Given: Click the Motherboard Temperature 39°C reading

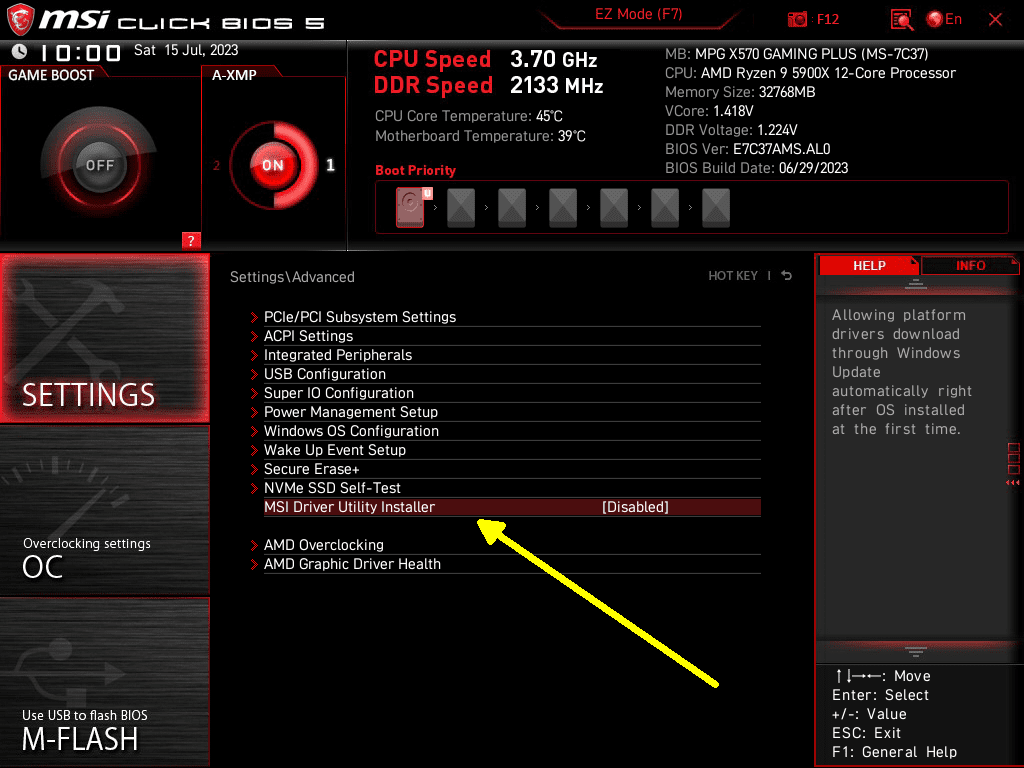Looking at the screenshot, I should (480, 136).
